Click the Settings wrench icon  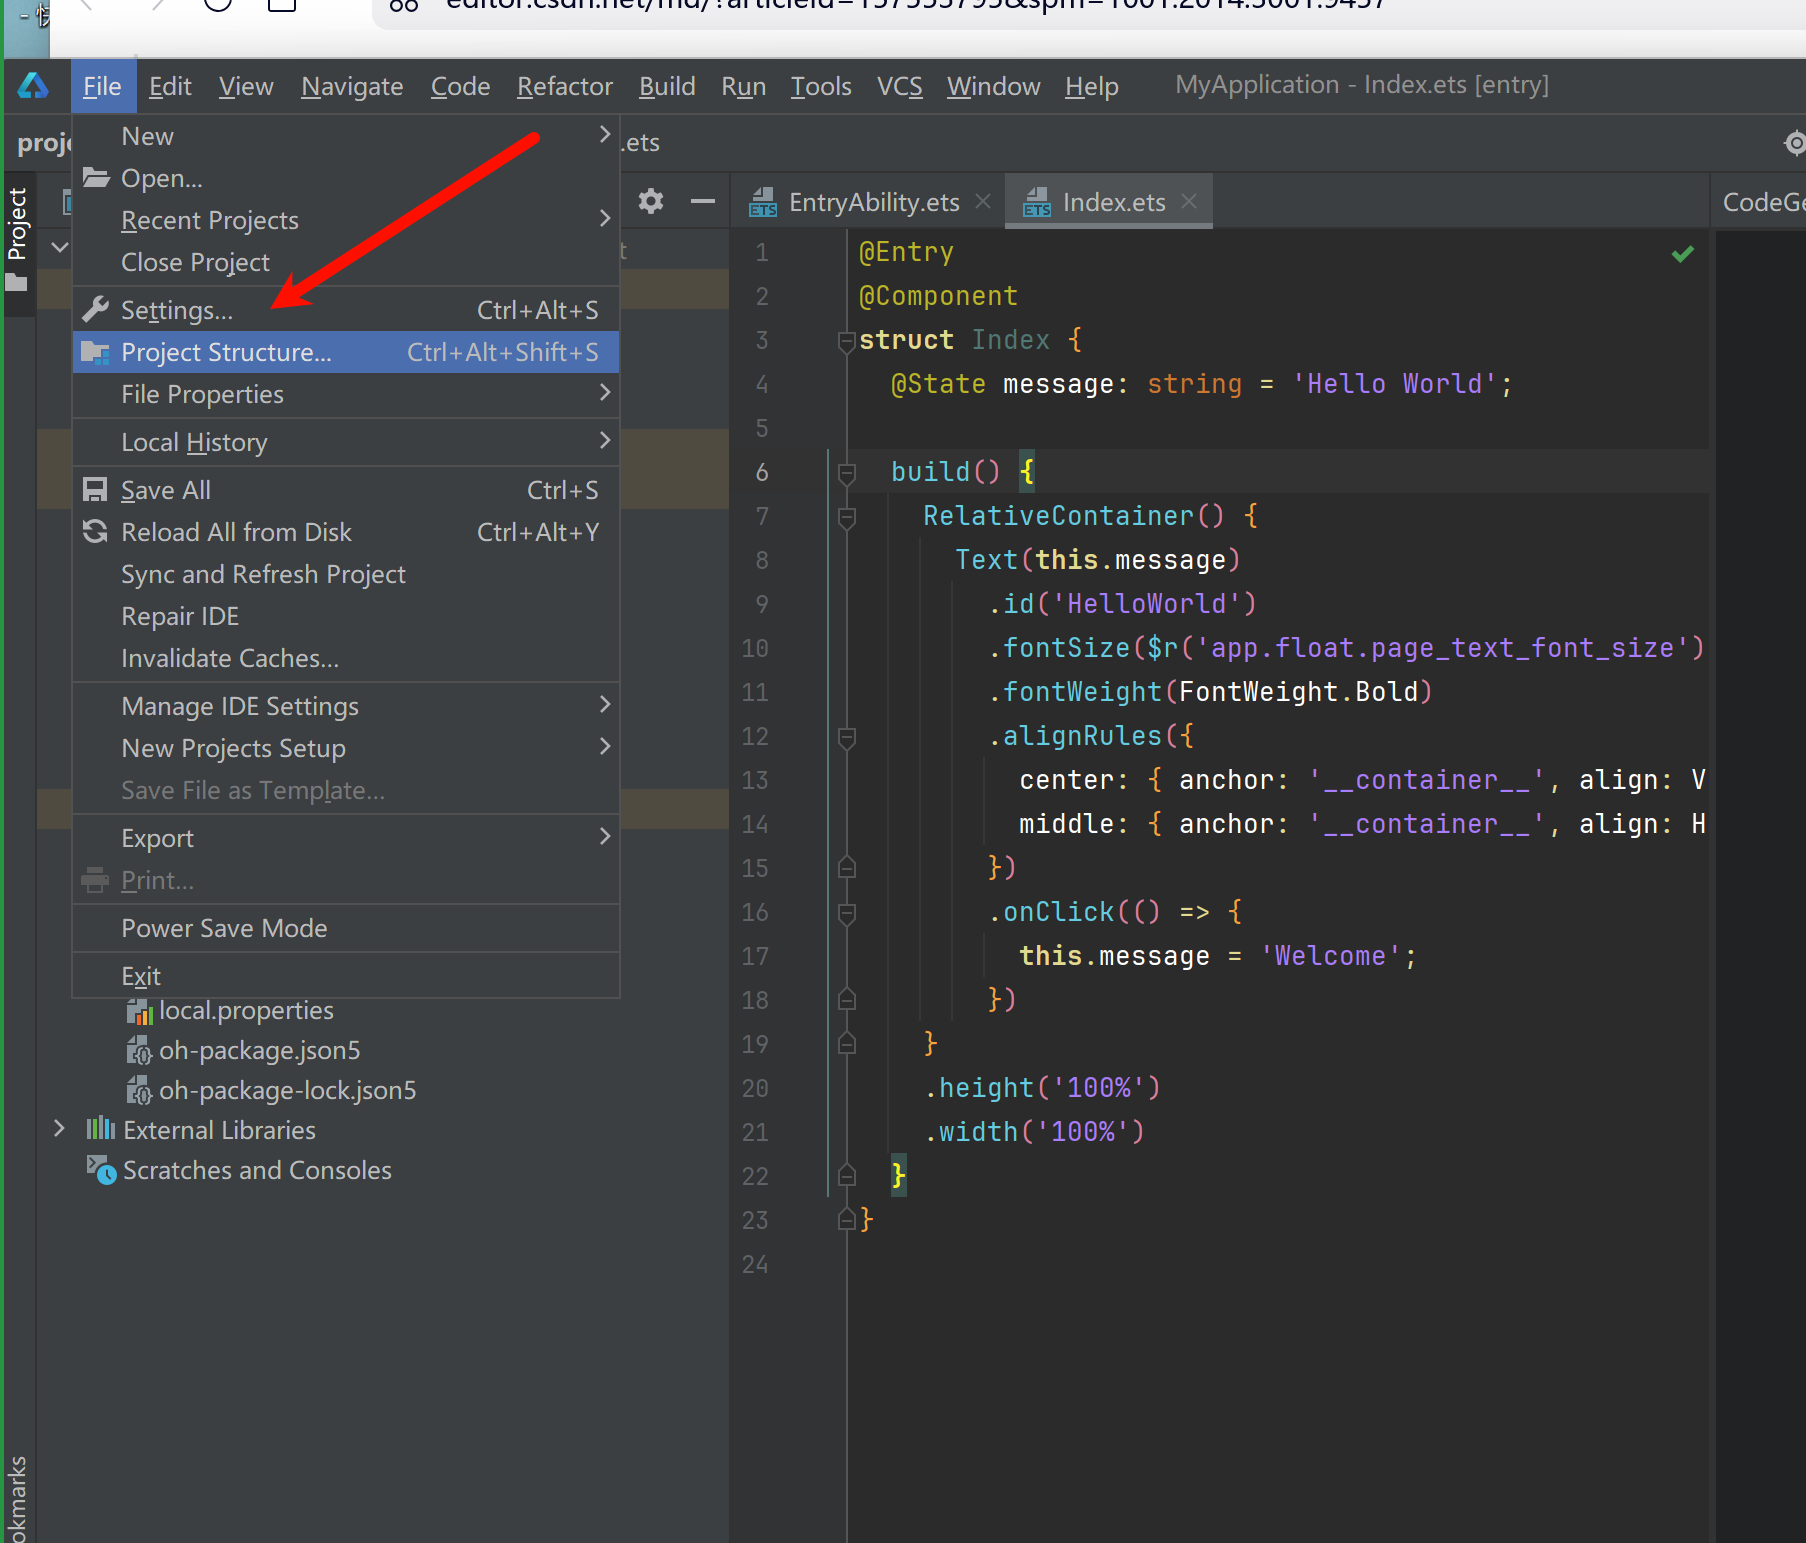click(96, 310)
